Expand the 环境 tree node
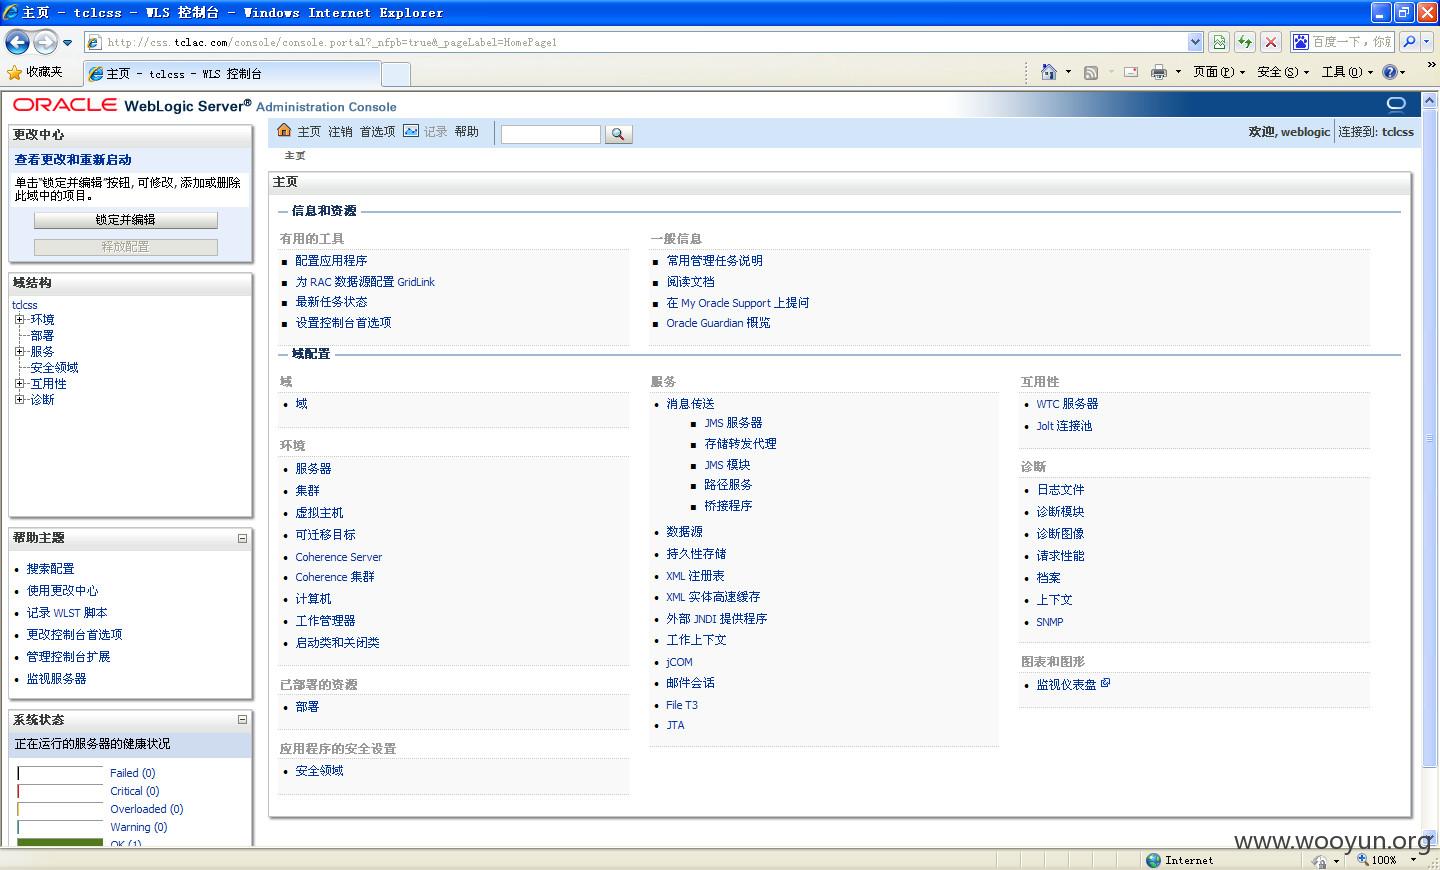 [19, 320]
